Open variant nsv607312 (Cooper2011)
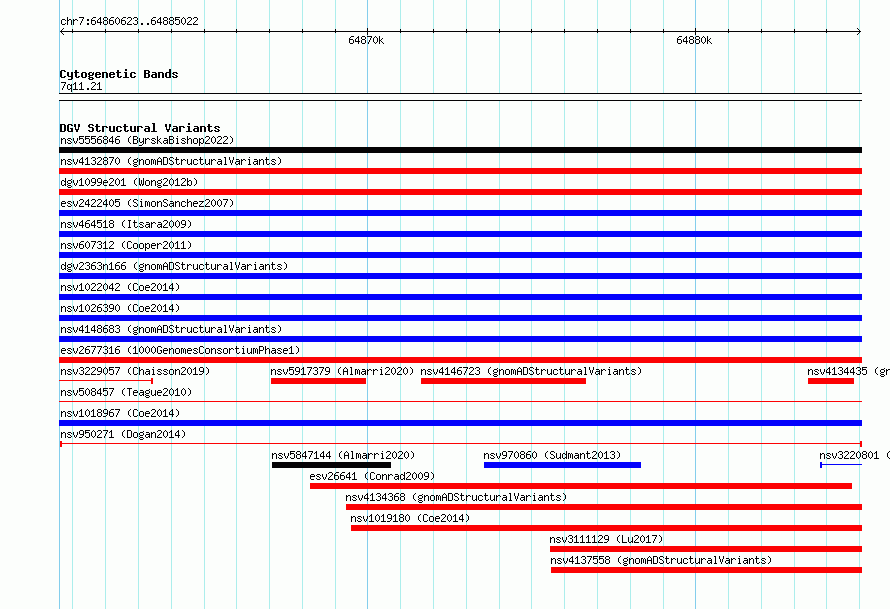Viewport: 890px width, 609px height. click(x=126, y=245)
